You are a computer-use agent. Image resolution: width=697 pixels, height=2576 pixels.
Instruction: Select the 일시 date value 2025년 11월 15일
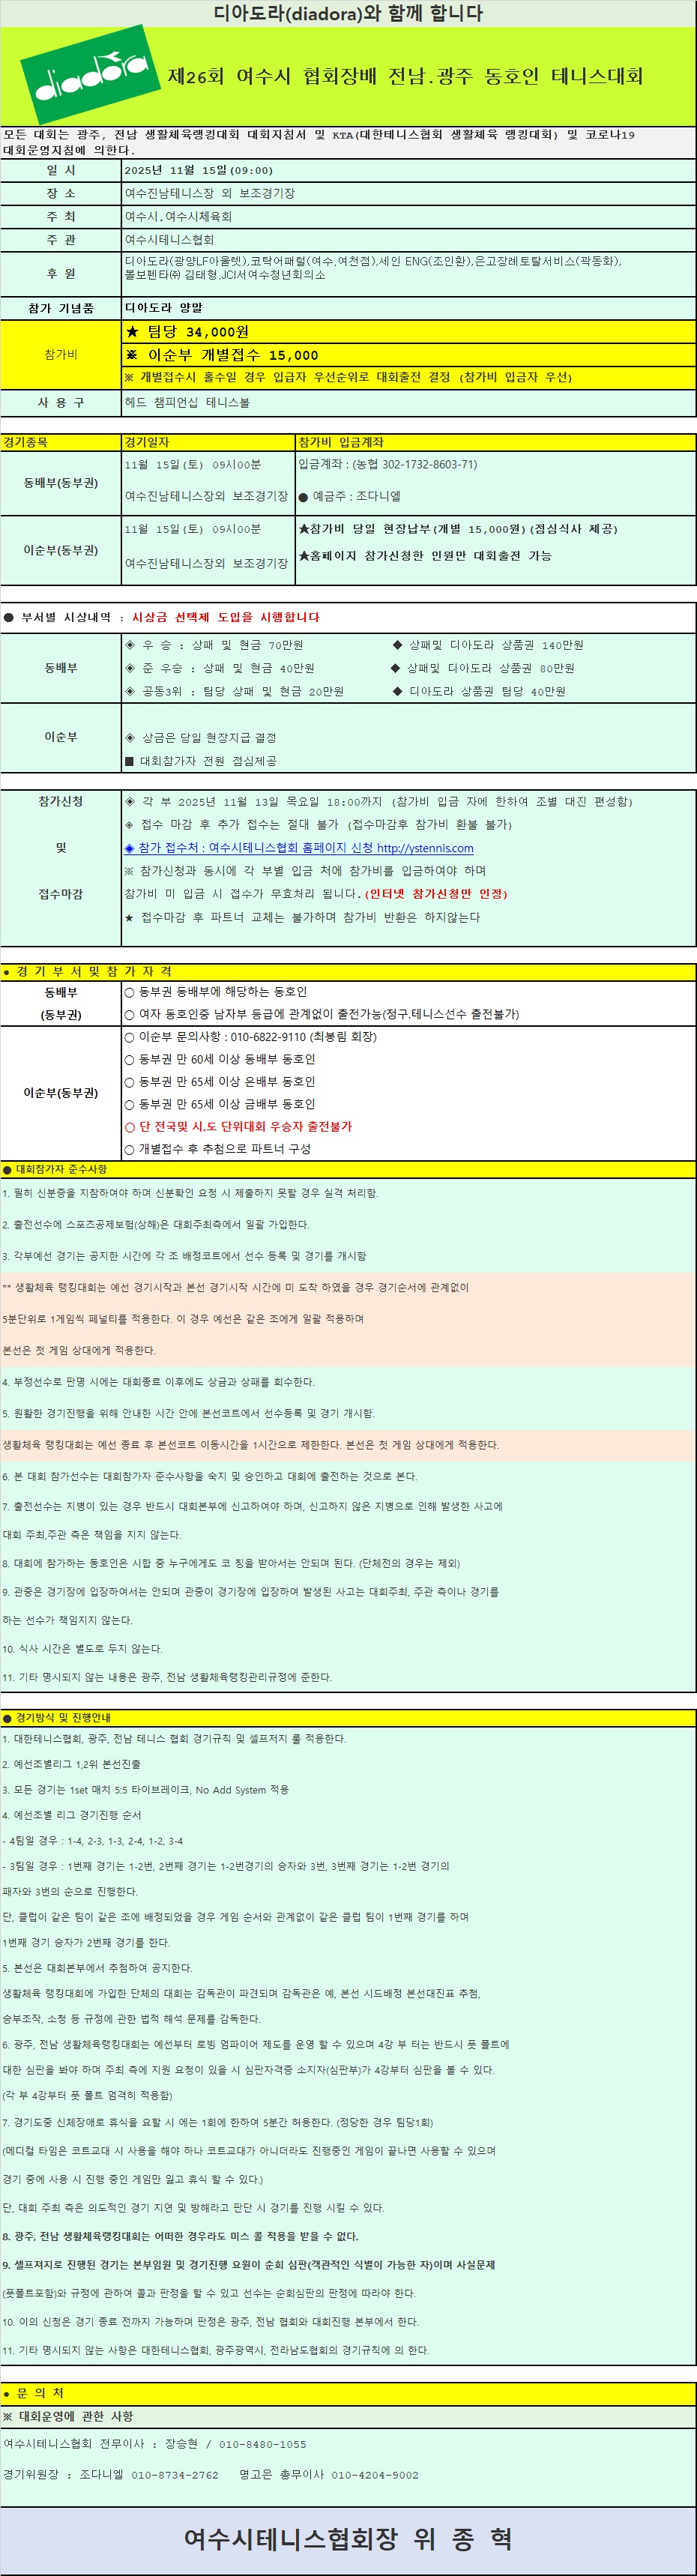tap(198, 170)
